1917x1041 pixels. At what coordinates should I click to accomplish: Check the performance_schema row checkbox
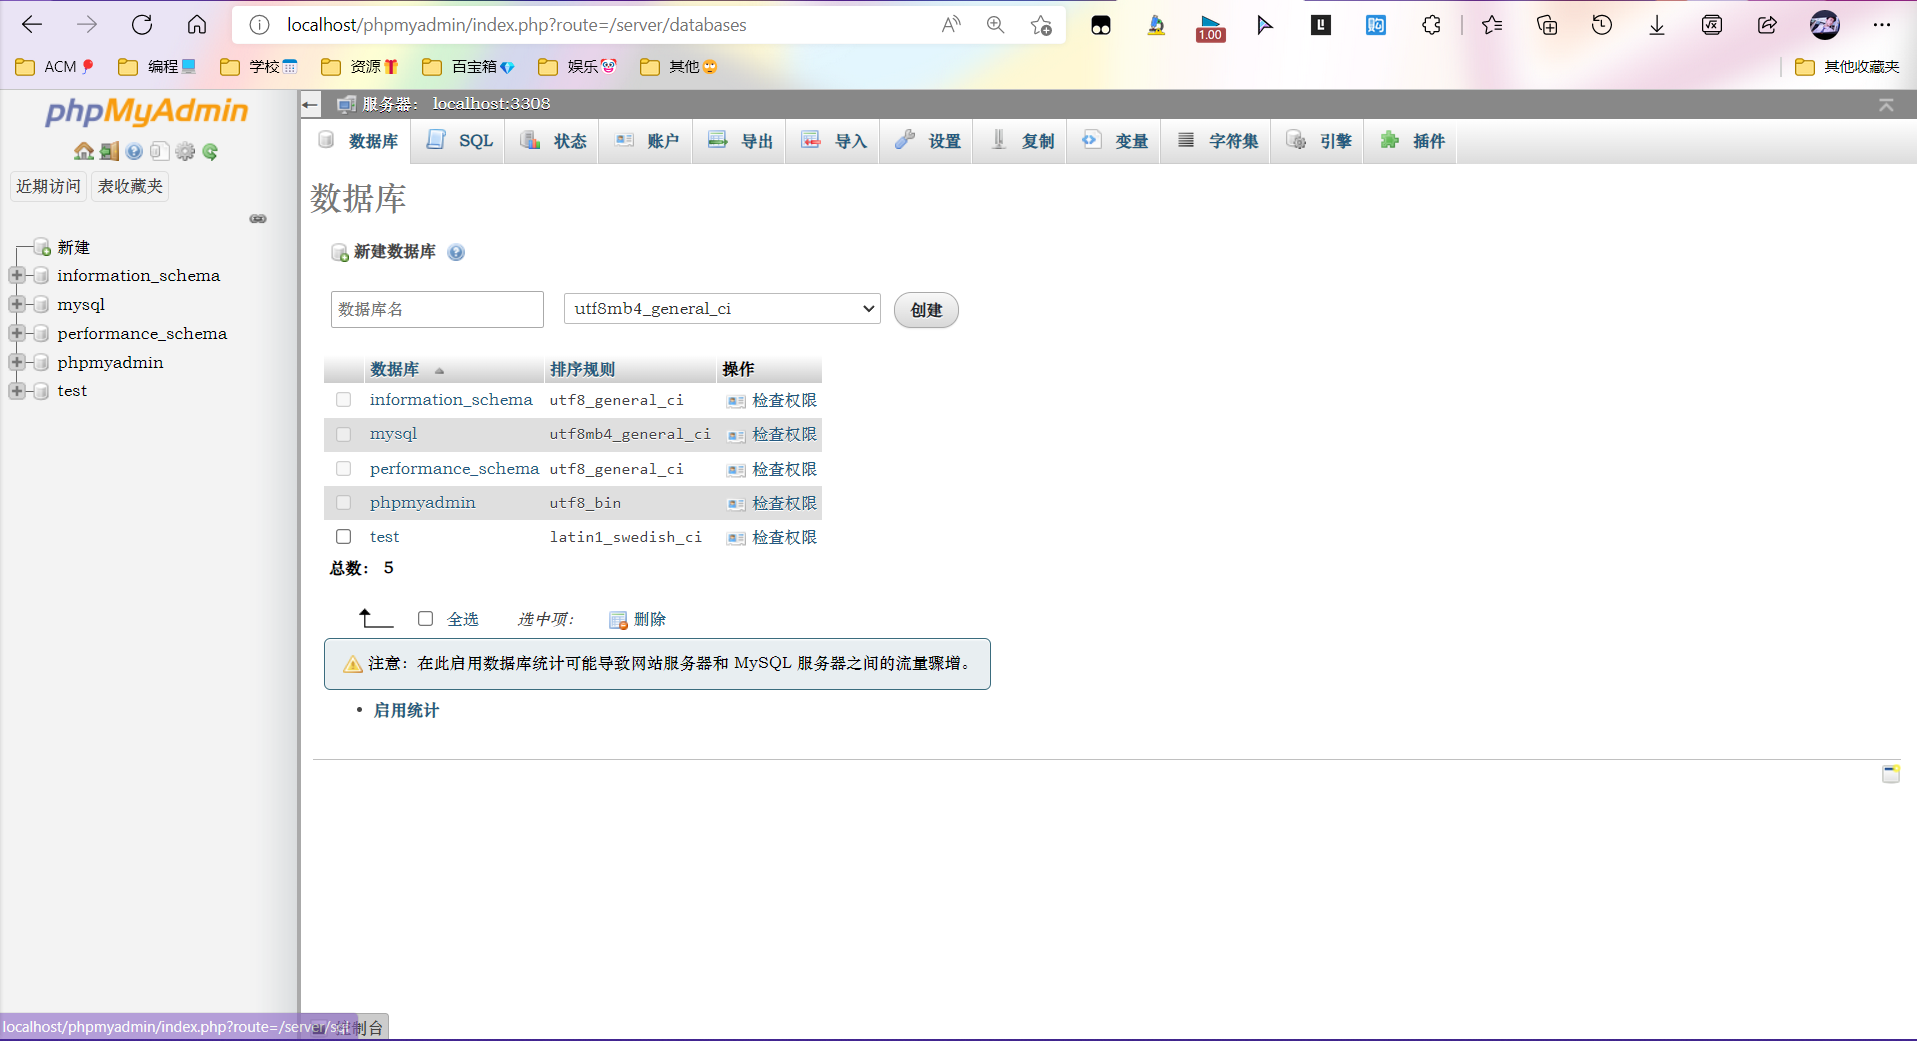point(344,469)
